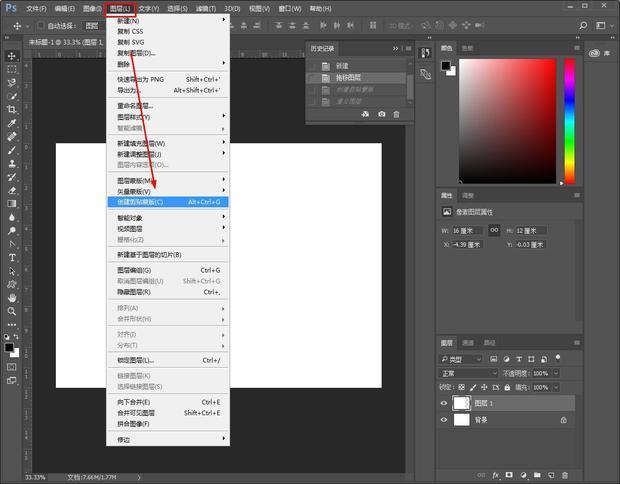Toggle visibility of the 背景 layer
This screenshot has width=620, height=484.
(x=445, y=421)
